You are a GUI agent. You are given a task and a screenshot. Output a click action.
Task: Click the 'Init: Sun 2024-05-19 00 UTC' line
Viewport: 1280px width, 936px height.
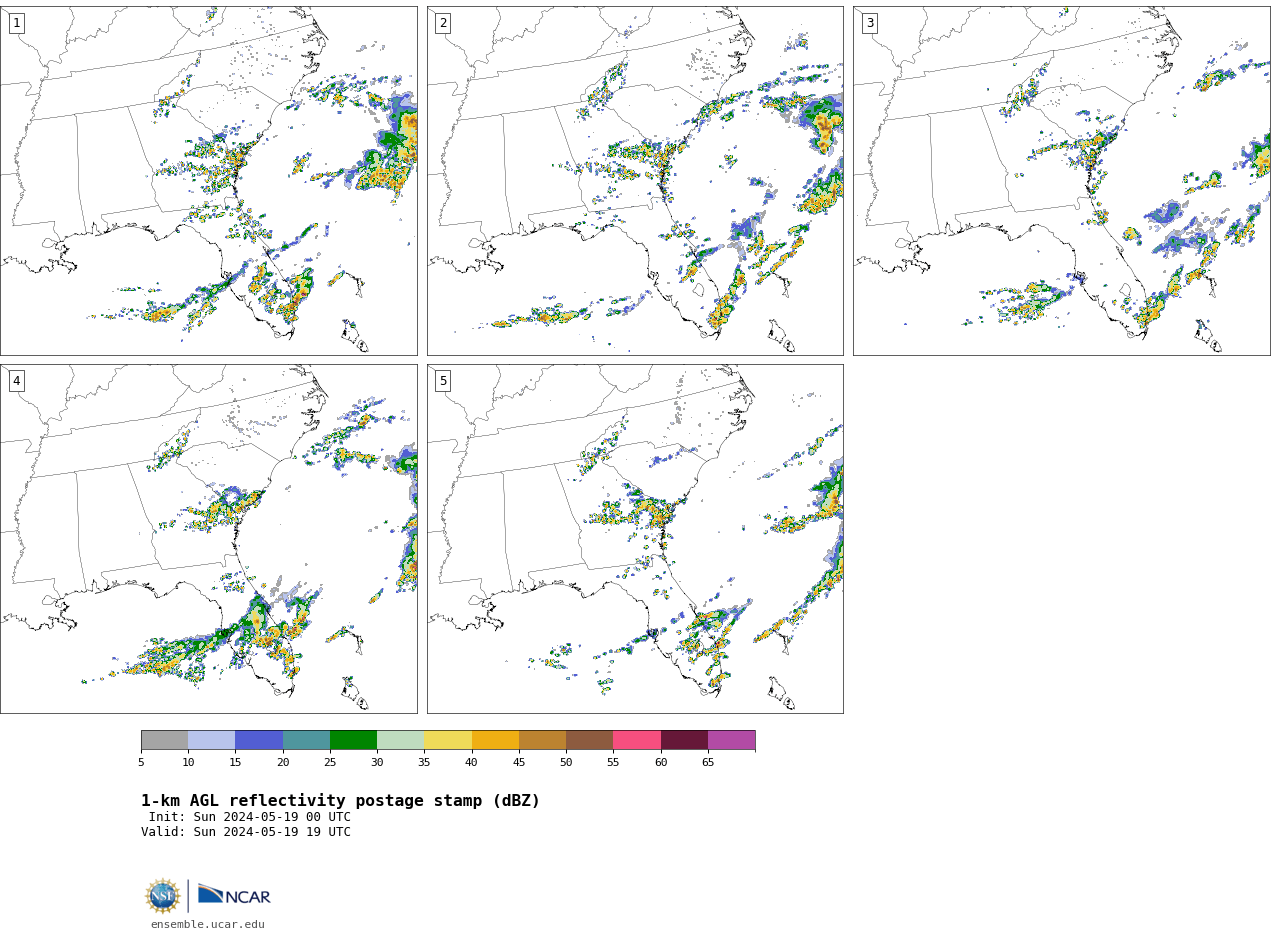[x=250, y=817]
